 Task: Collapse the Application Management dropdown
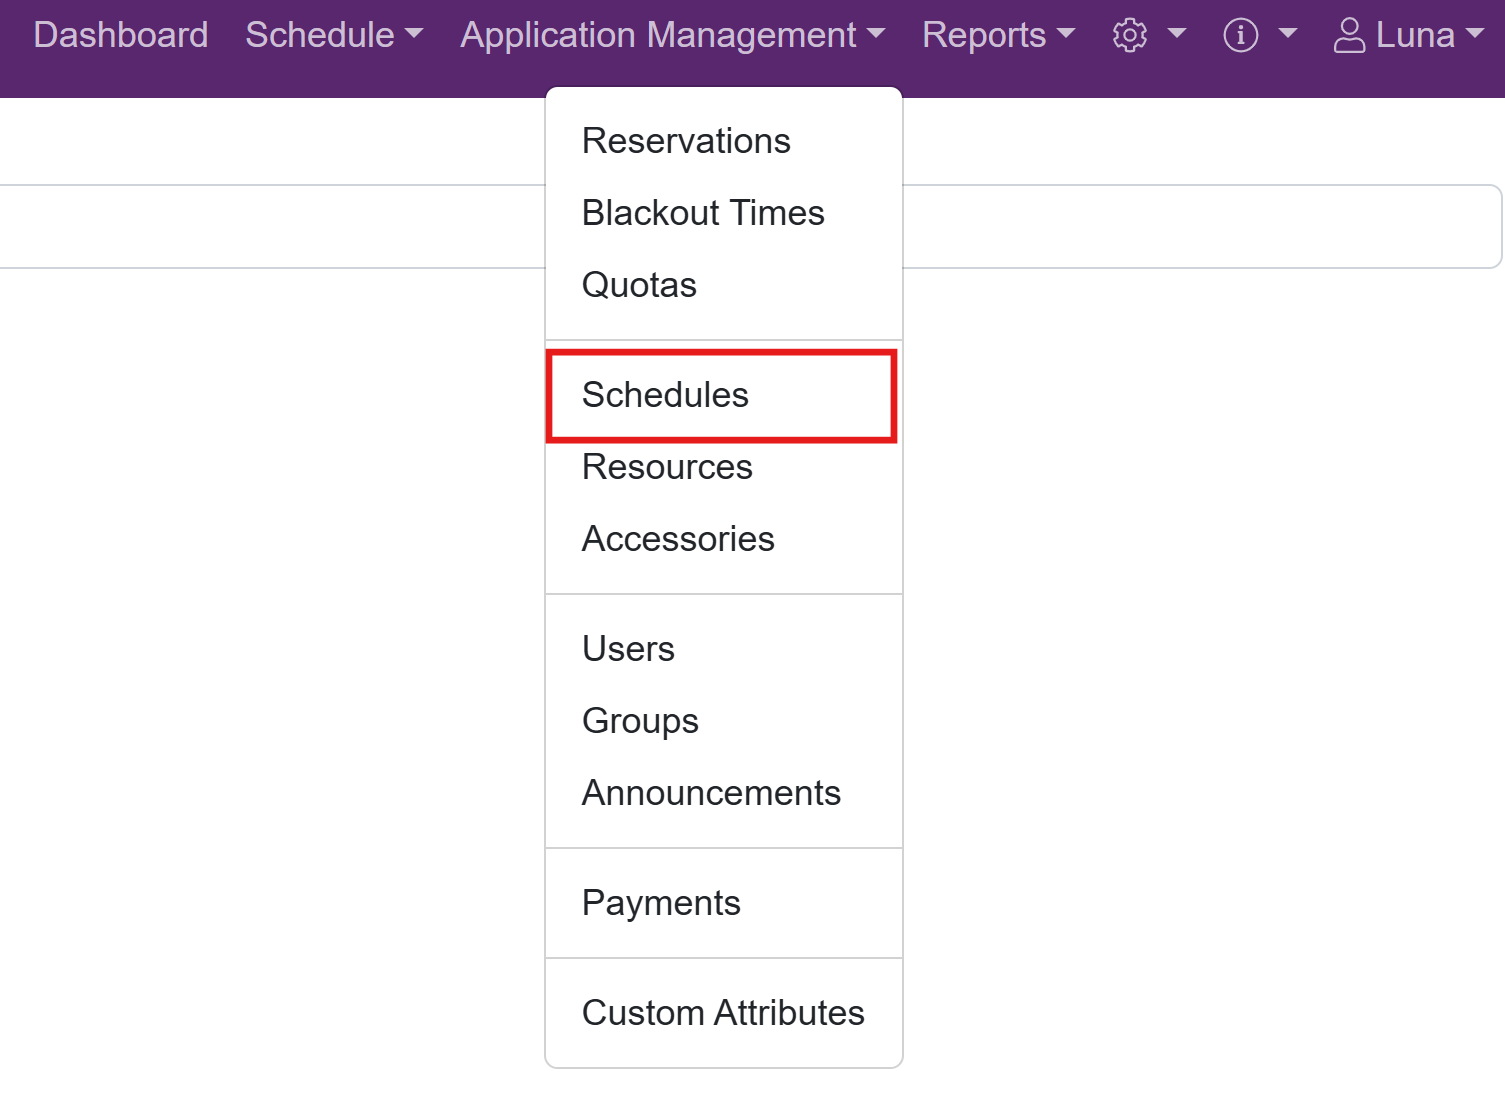pos(672,35)
